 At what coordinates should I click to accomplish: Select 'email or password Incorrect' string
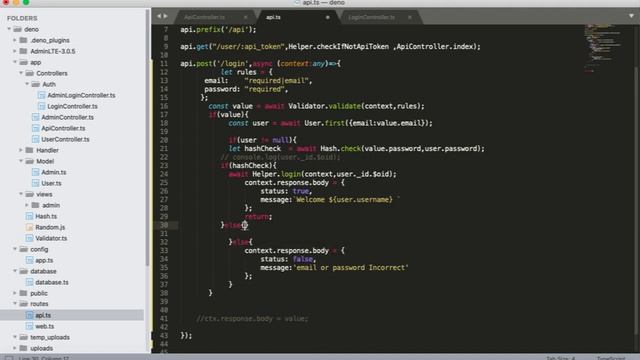[x=351, y=267]
